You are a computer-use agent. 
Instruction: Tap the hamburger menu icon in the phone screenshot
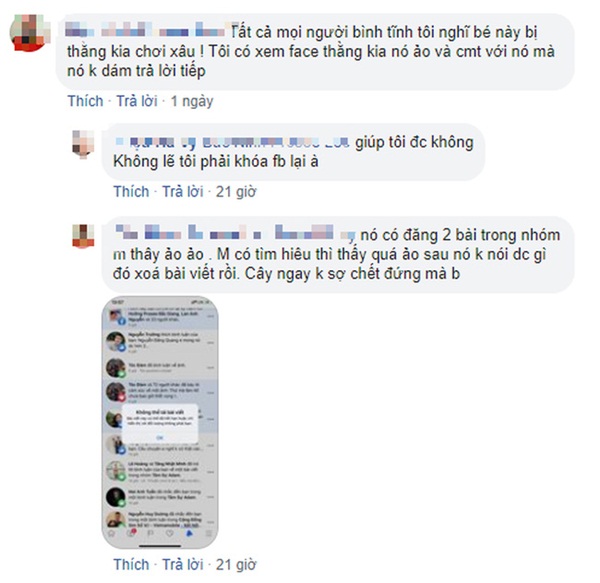tap(209, 533)
